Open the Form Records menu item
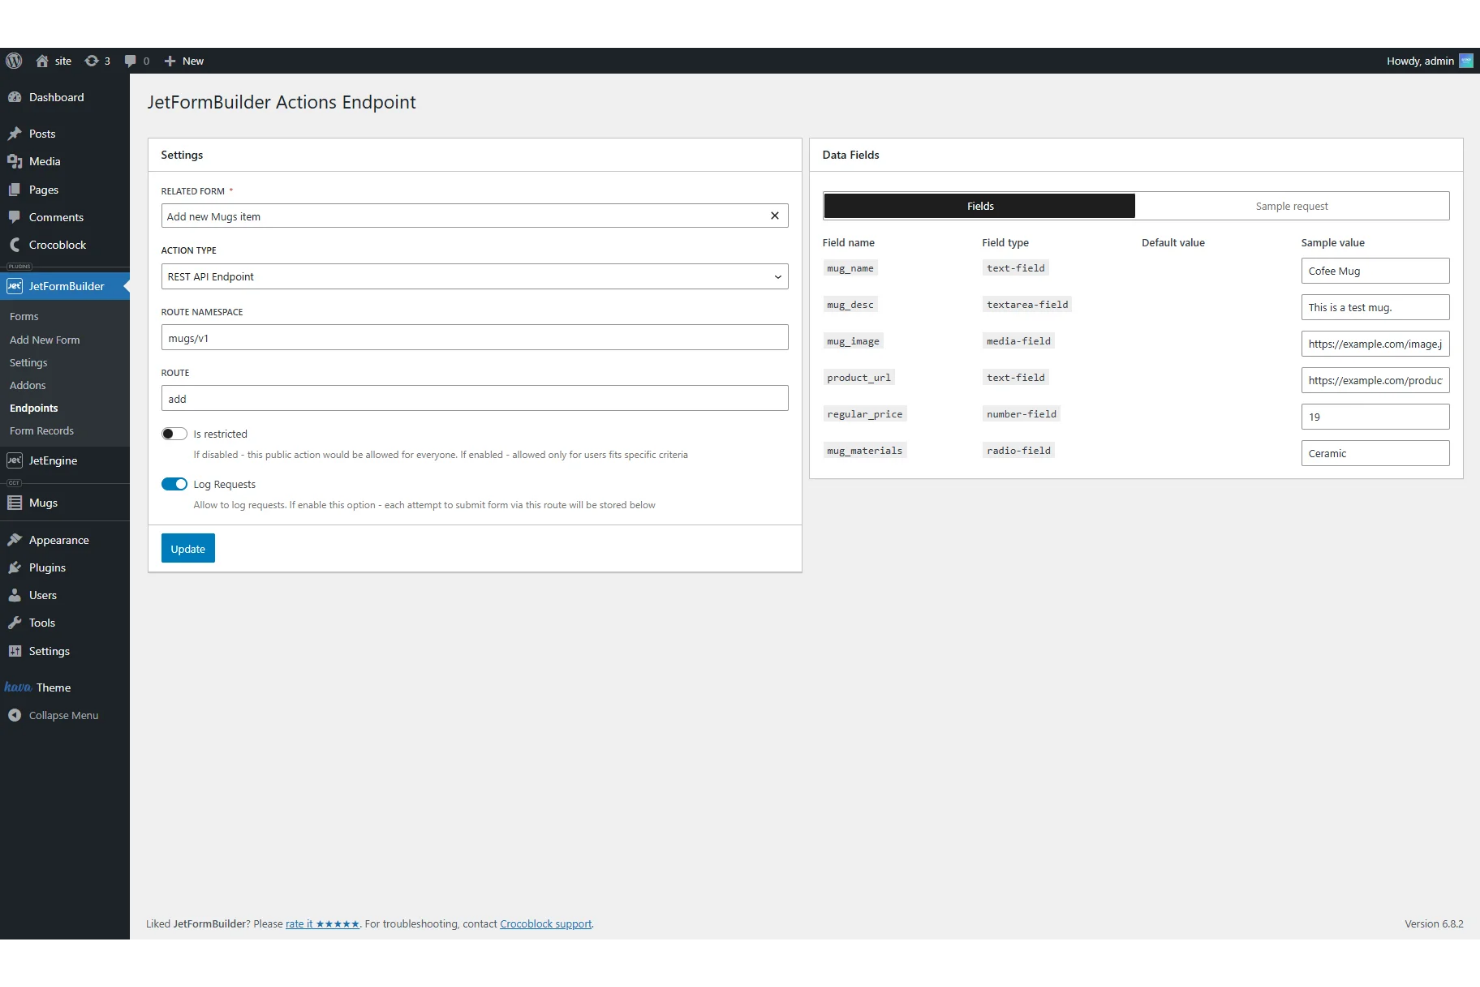Screen dimensions: 1480x987 click(42, 430)
